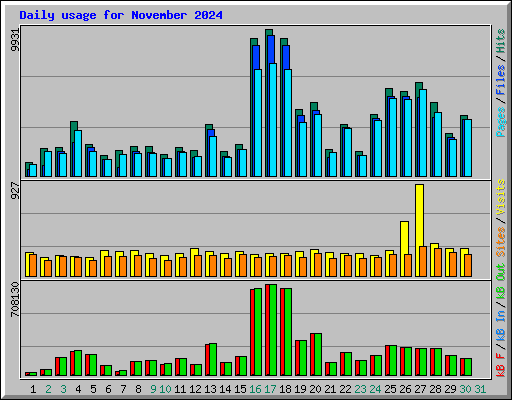The width and height of the screenshot is (512, 400).
Task: Click day label "31" on the x-axis
Action: pos(480,389)
